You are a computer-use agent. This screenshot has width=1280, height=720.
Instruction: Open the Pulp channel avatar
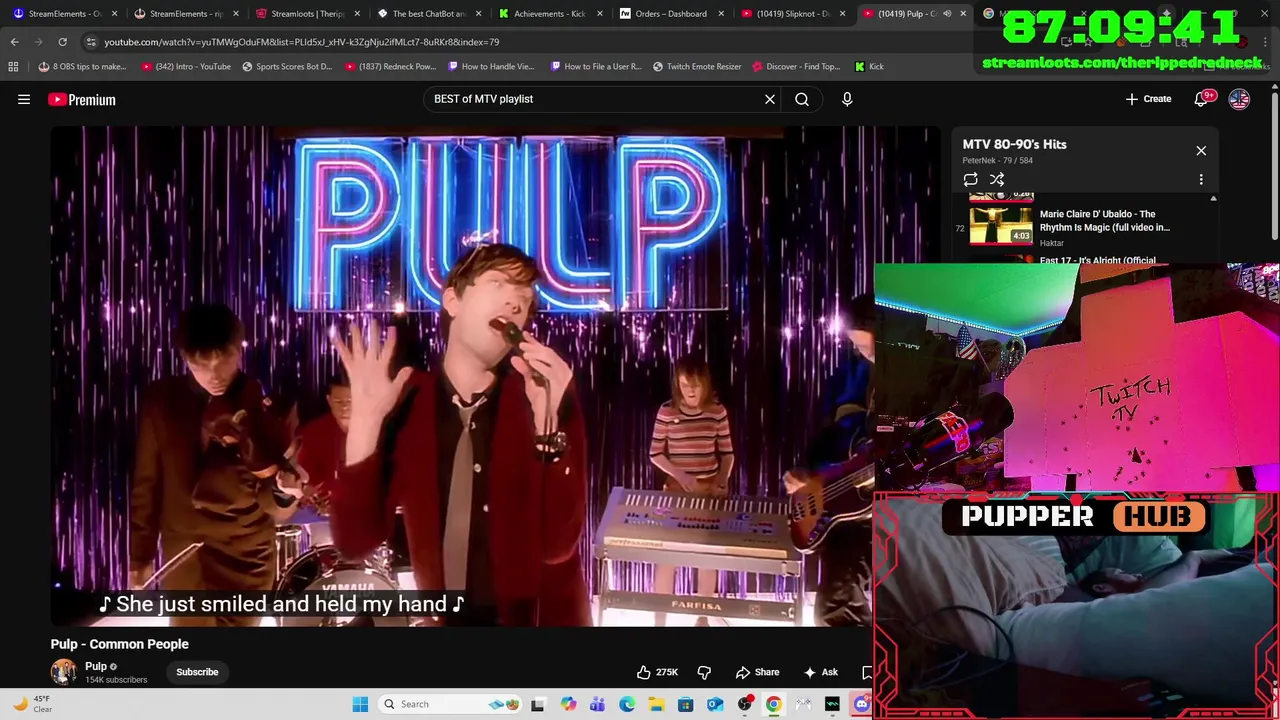pos(64,672)
